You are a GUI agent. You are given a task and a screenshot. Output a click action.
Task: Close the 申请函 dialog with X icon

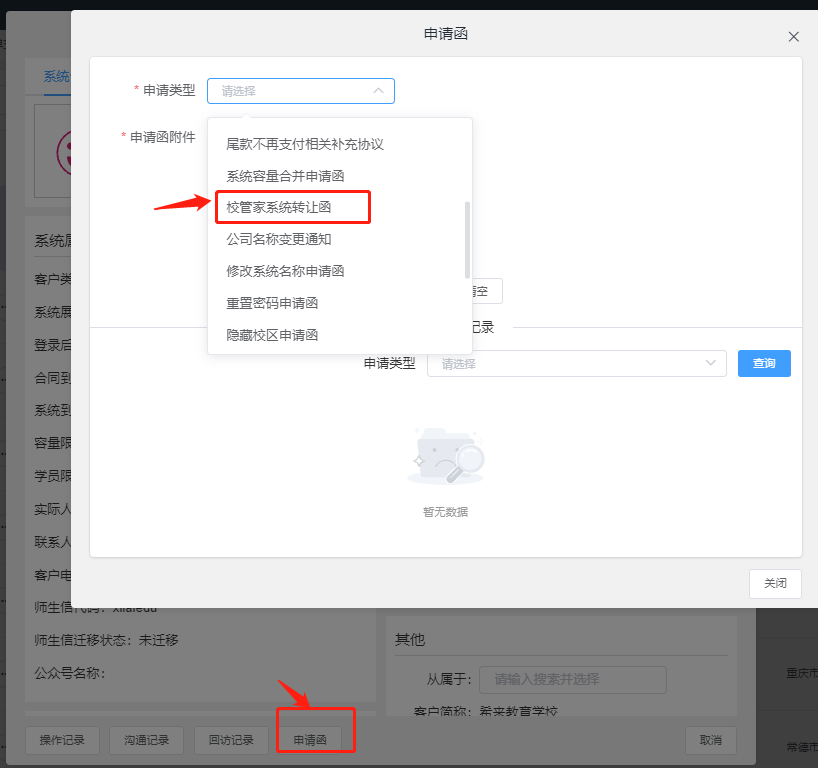coord(793,37)
